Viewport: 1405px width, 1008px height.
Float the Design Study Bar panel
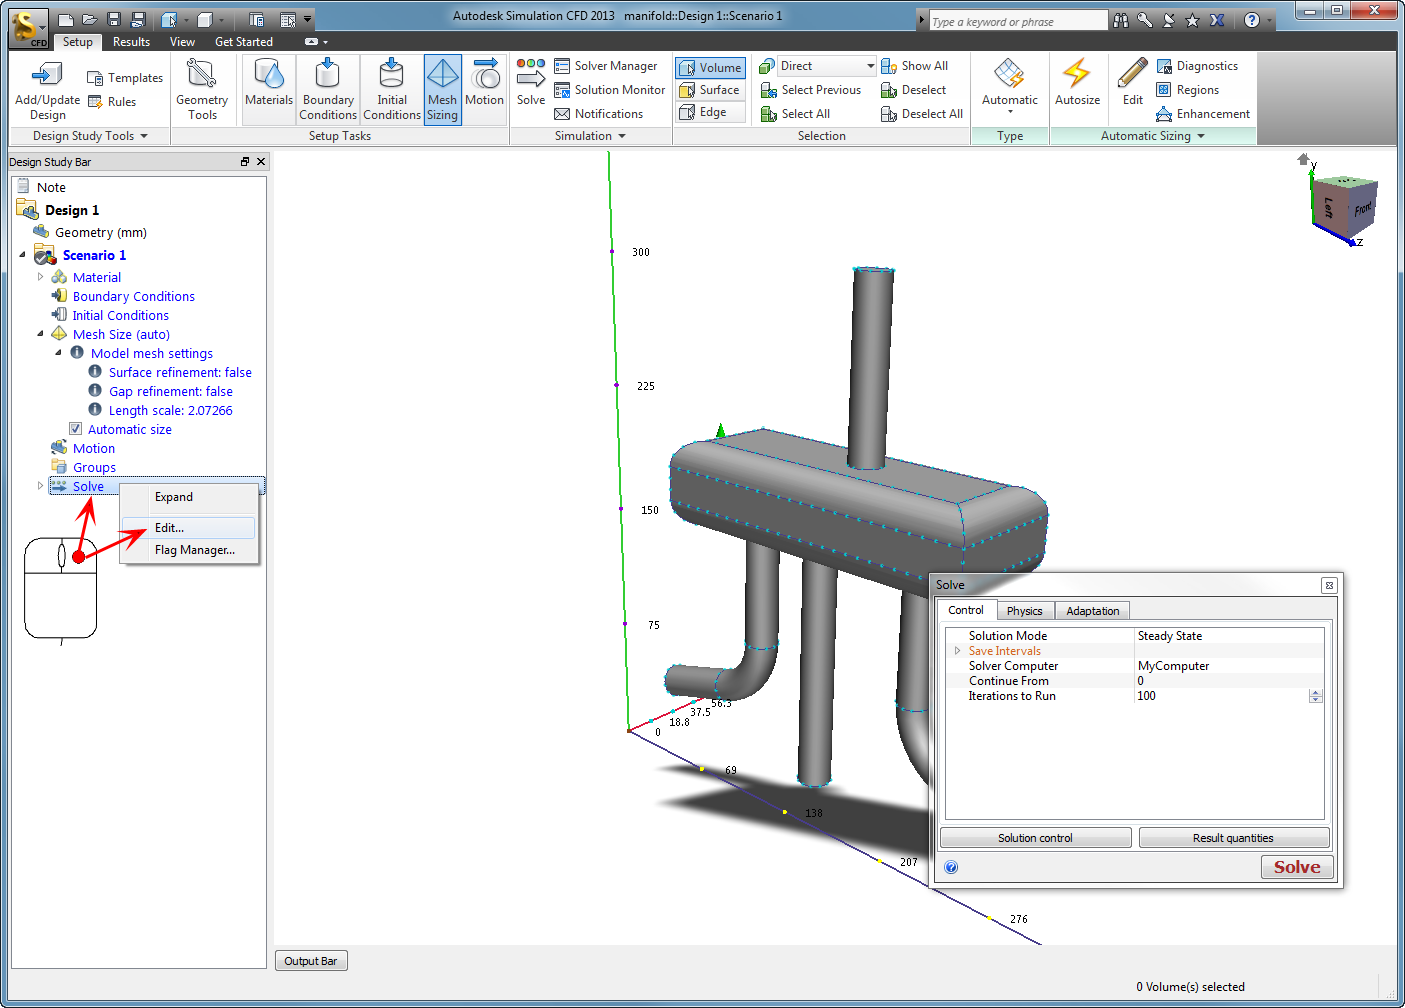[245, 161]
